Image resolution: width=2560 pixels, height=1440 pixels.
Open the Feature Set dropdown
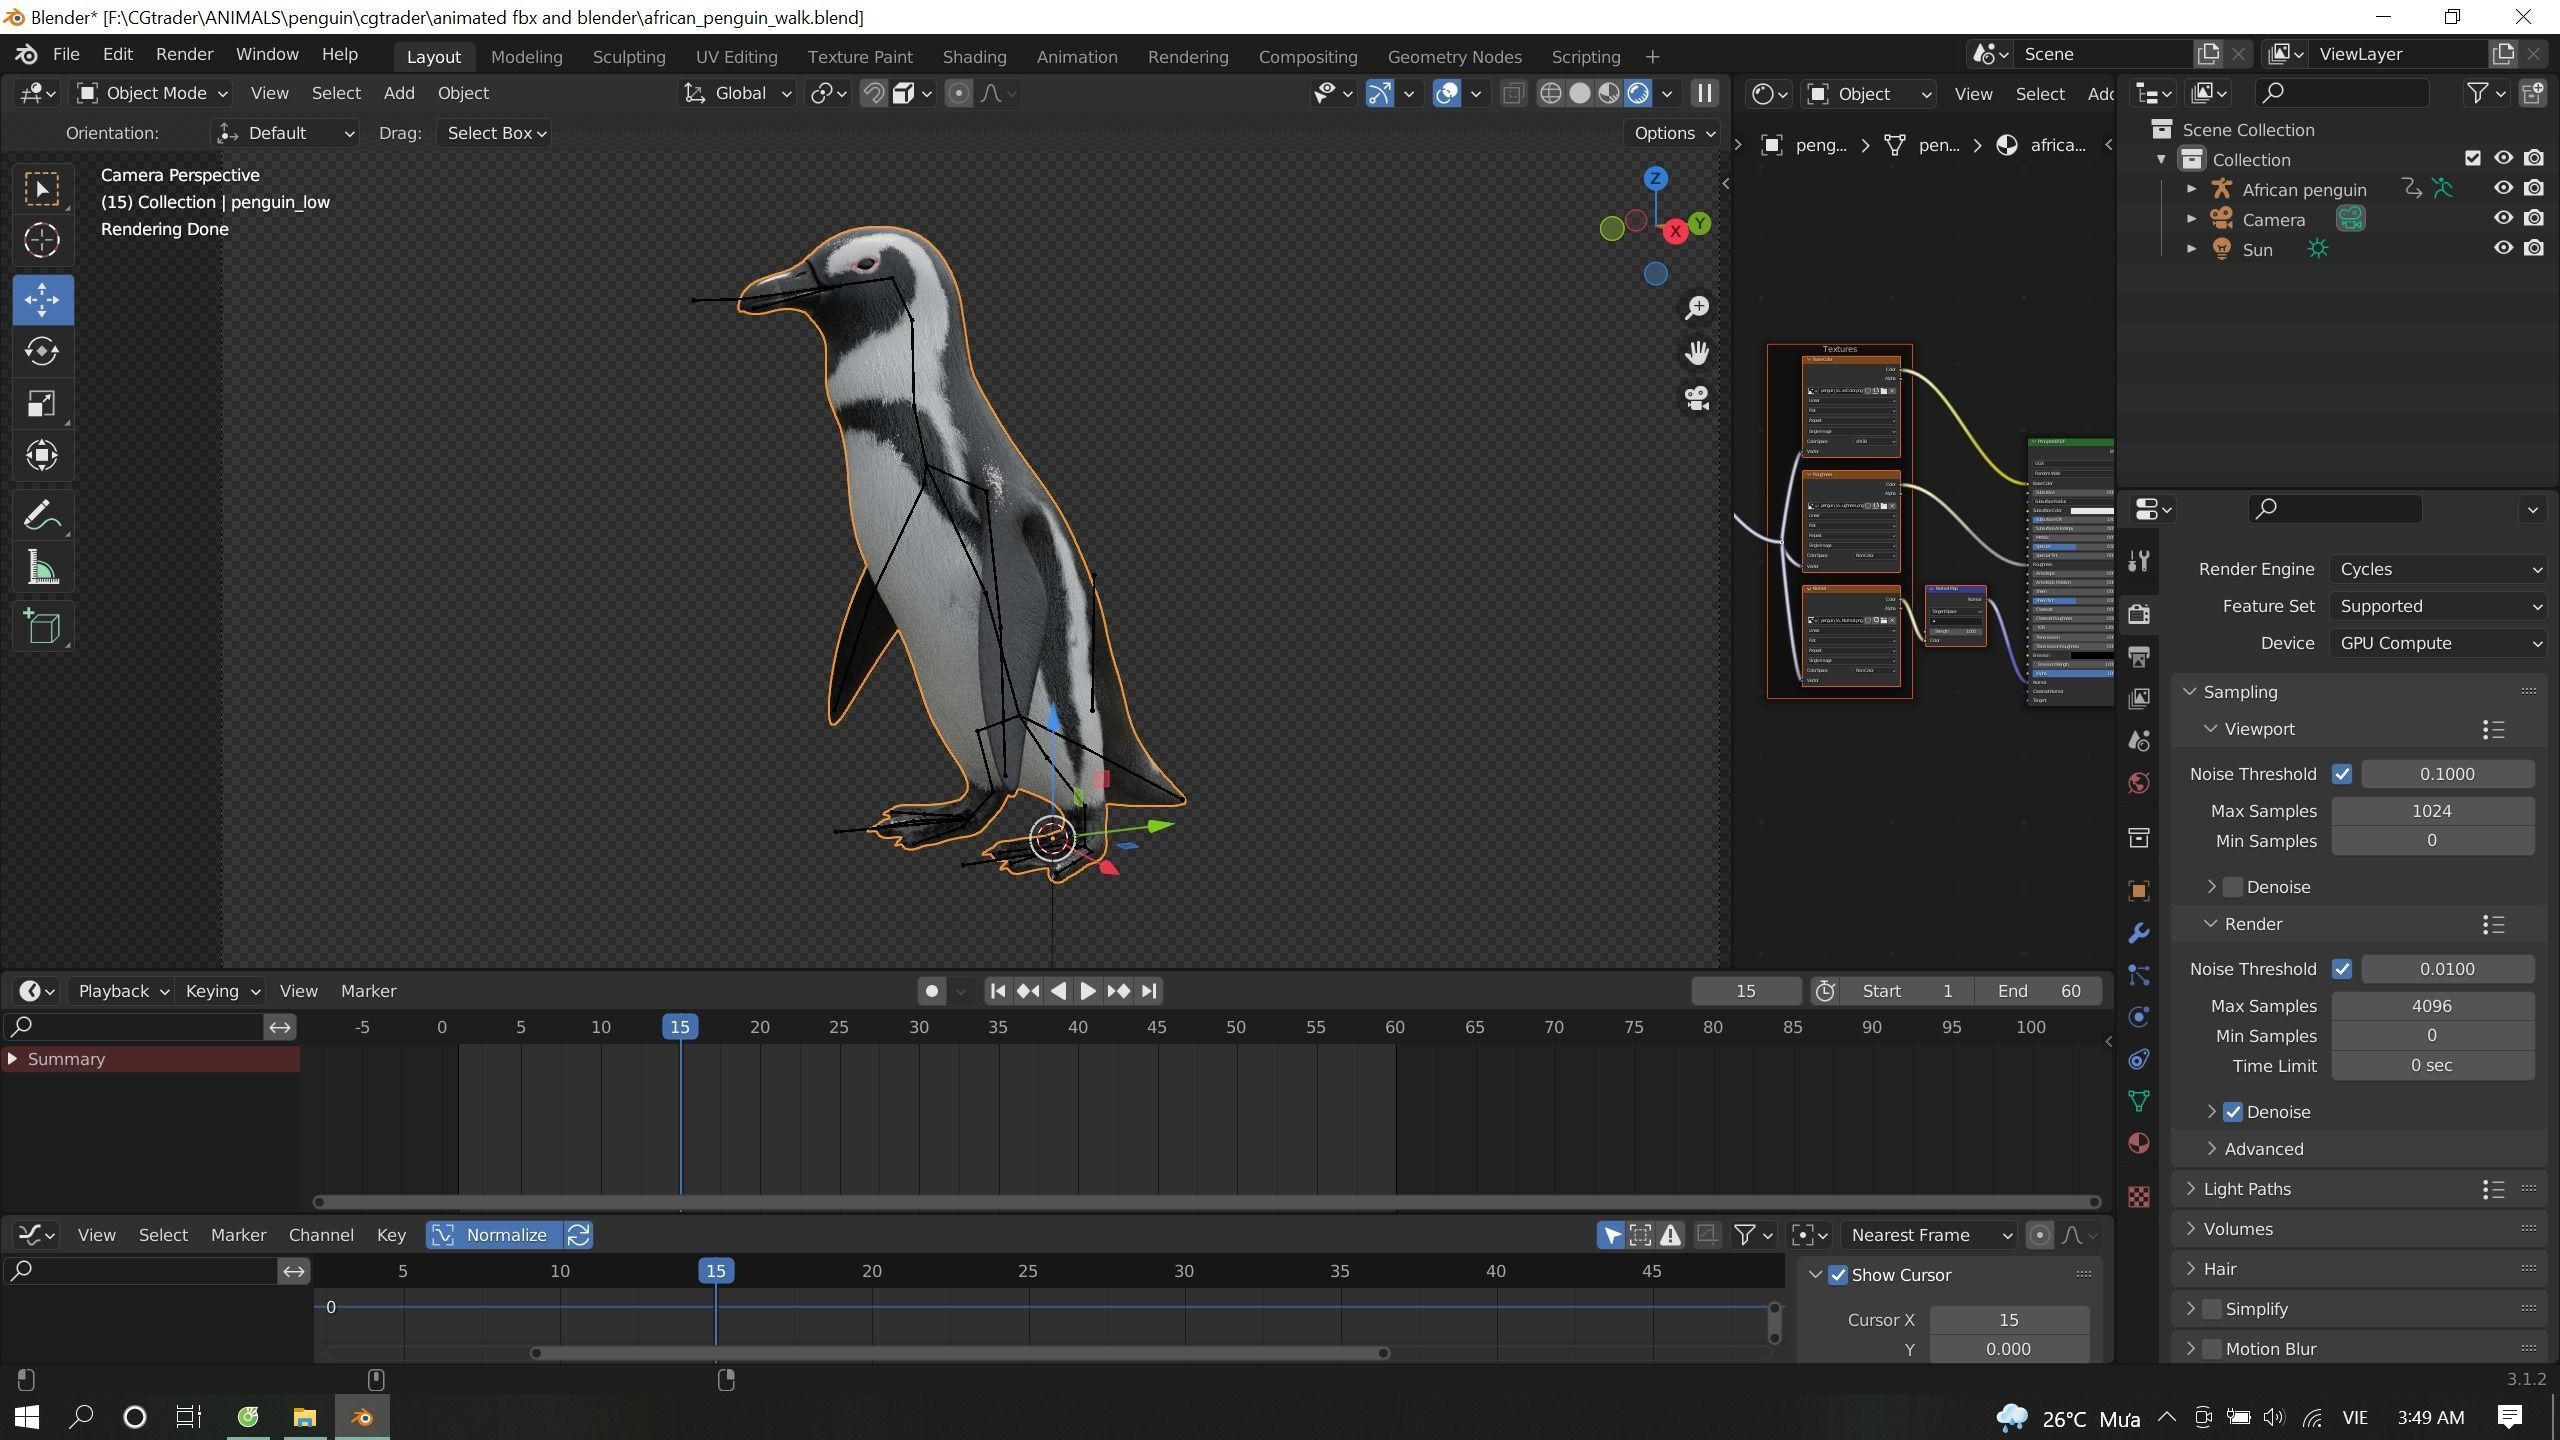[2438, 606]
